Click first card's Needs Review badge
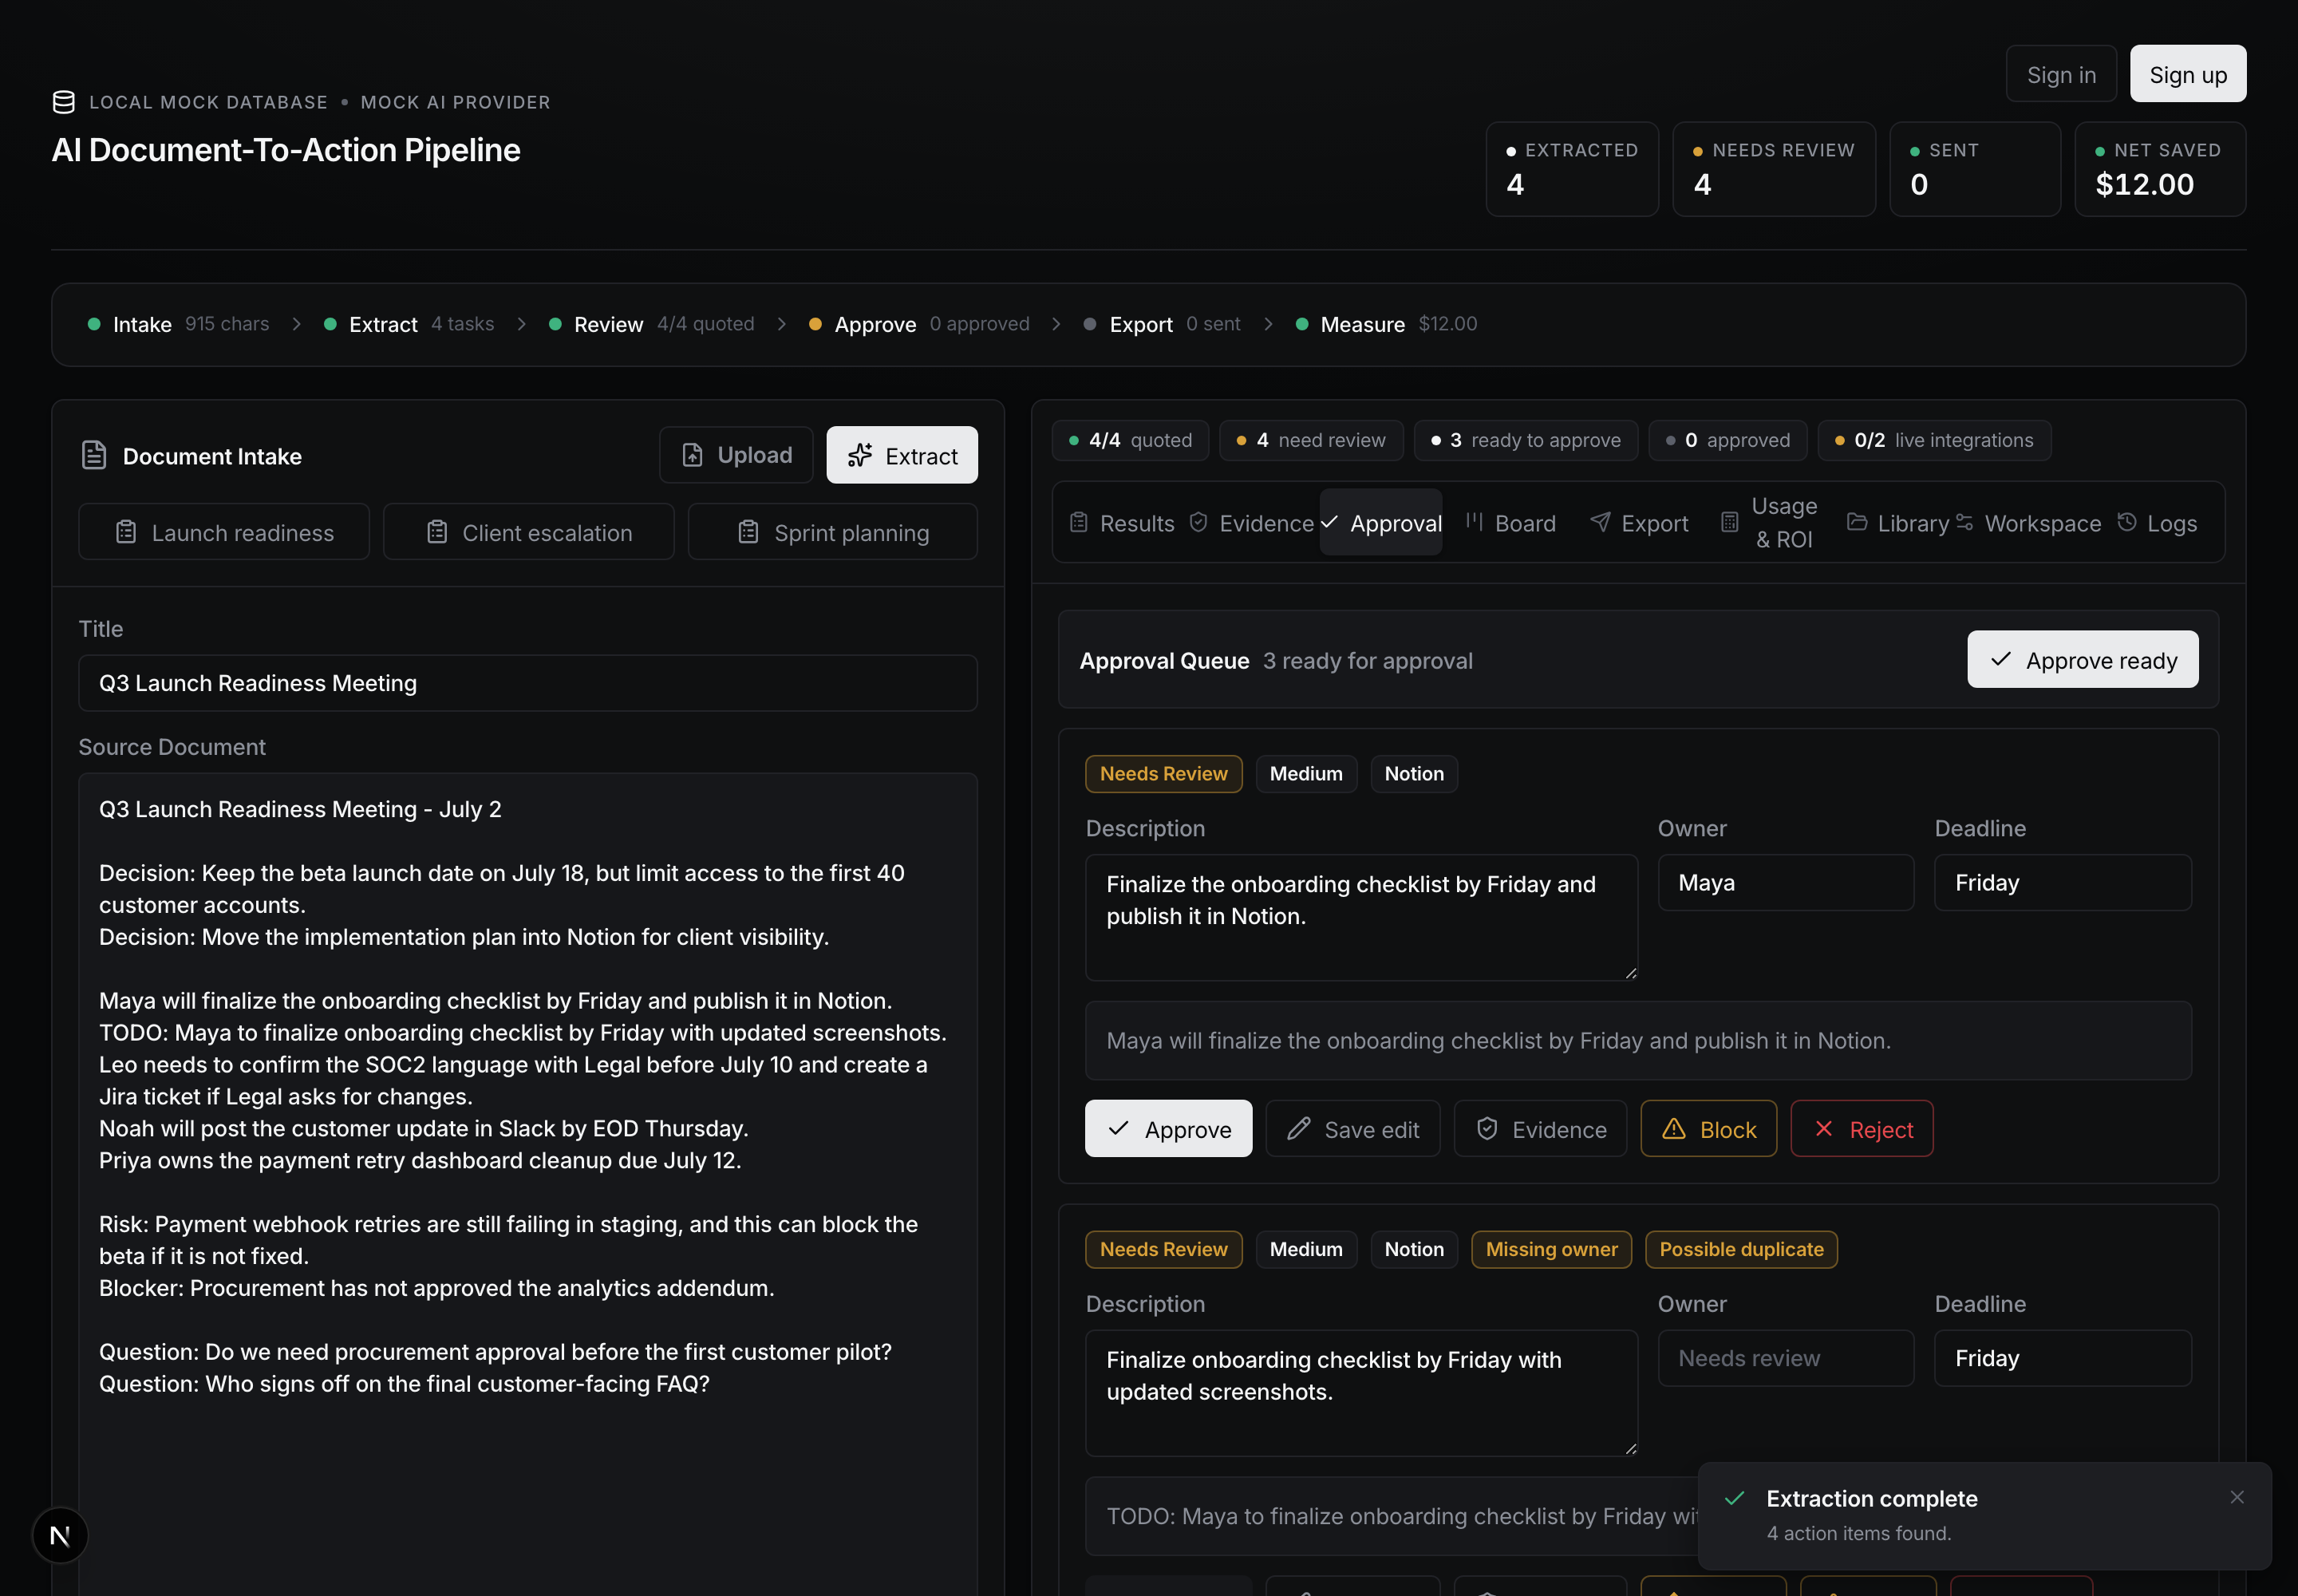The height and width of the screenshot is (1596, 2298). (1163, 773)
